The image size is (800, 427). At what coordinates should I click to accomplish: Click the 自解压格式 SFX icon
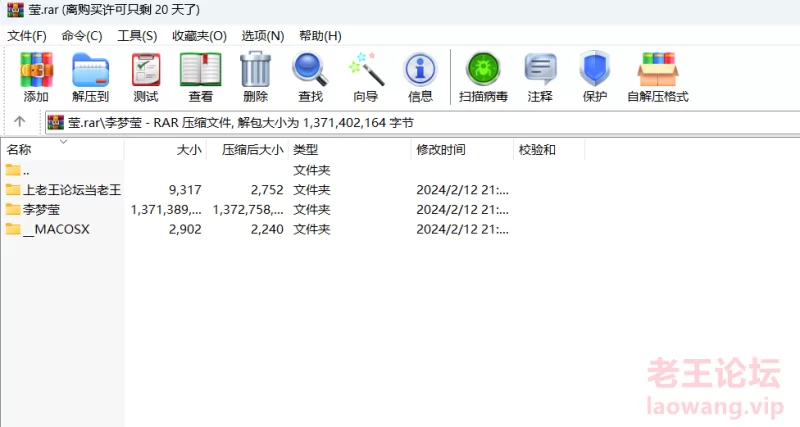click(x=658, y=69)
